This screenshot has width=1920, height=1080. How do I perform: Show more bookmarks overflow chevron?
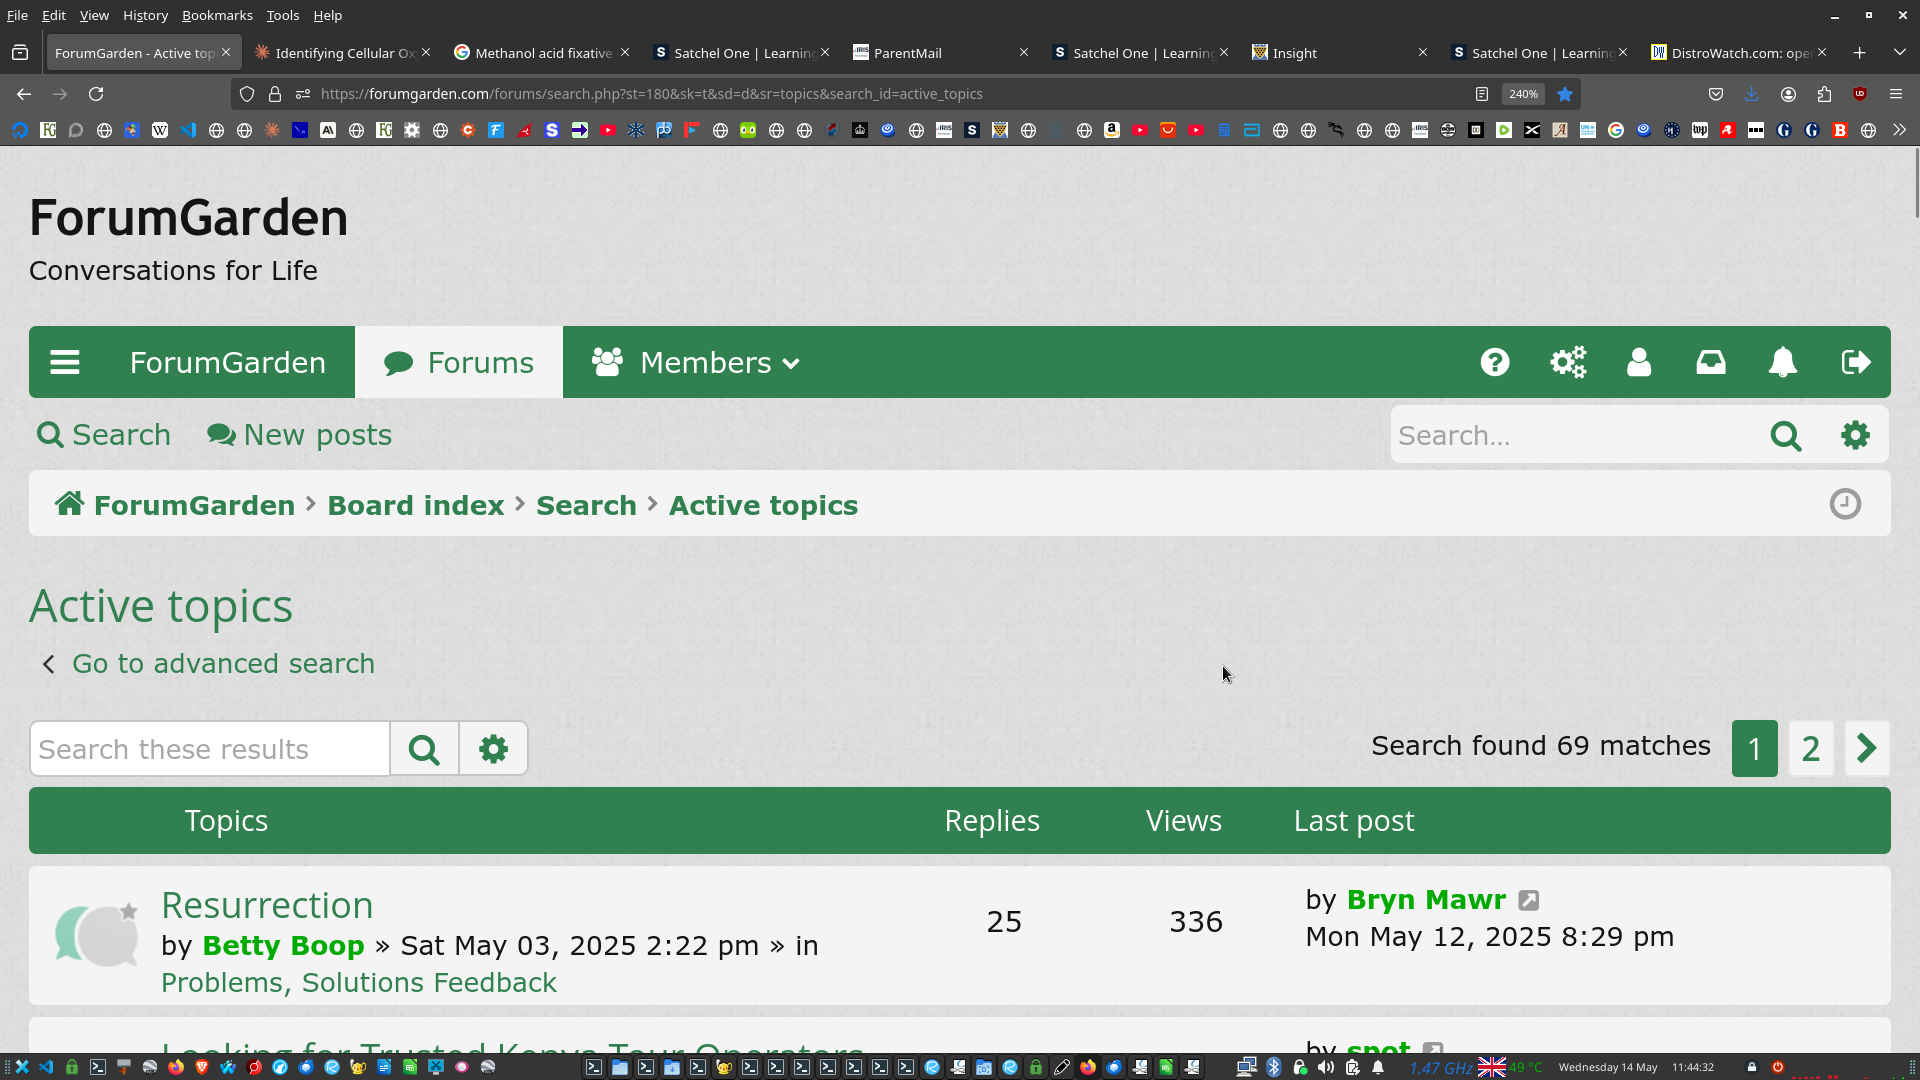[x=1899, y=130]
